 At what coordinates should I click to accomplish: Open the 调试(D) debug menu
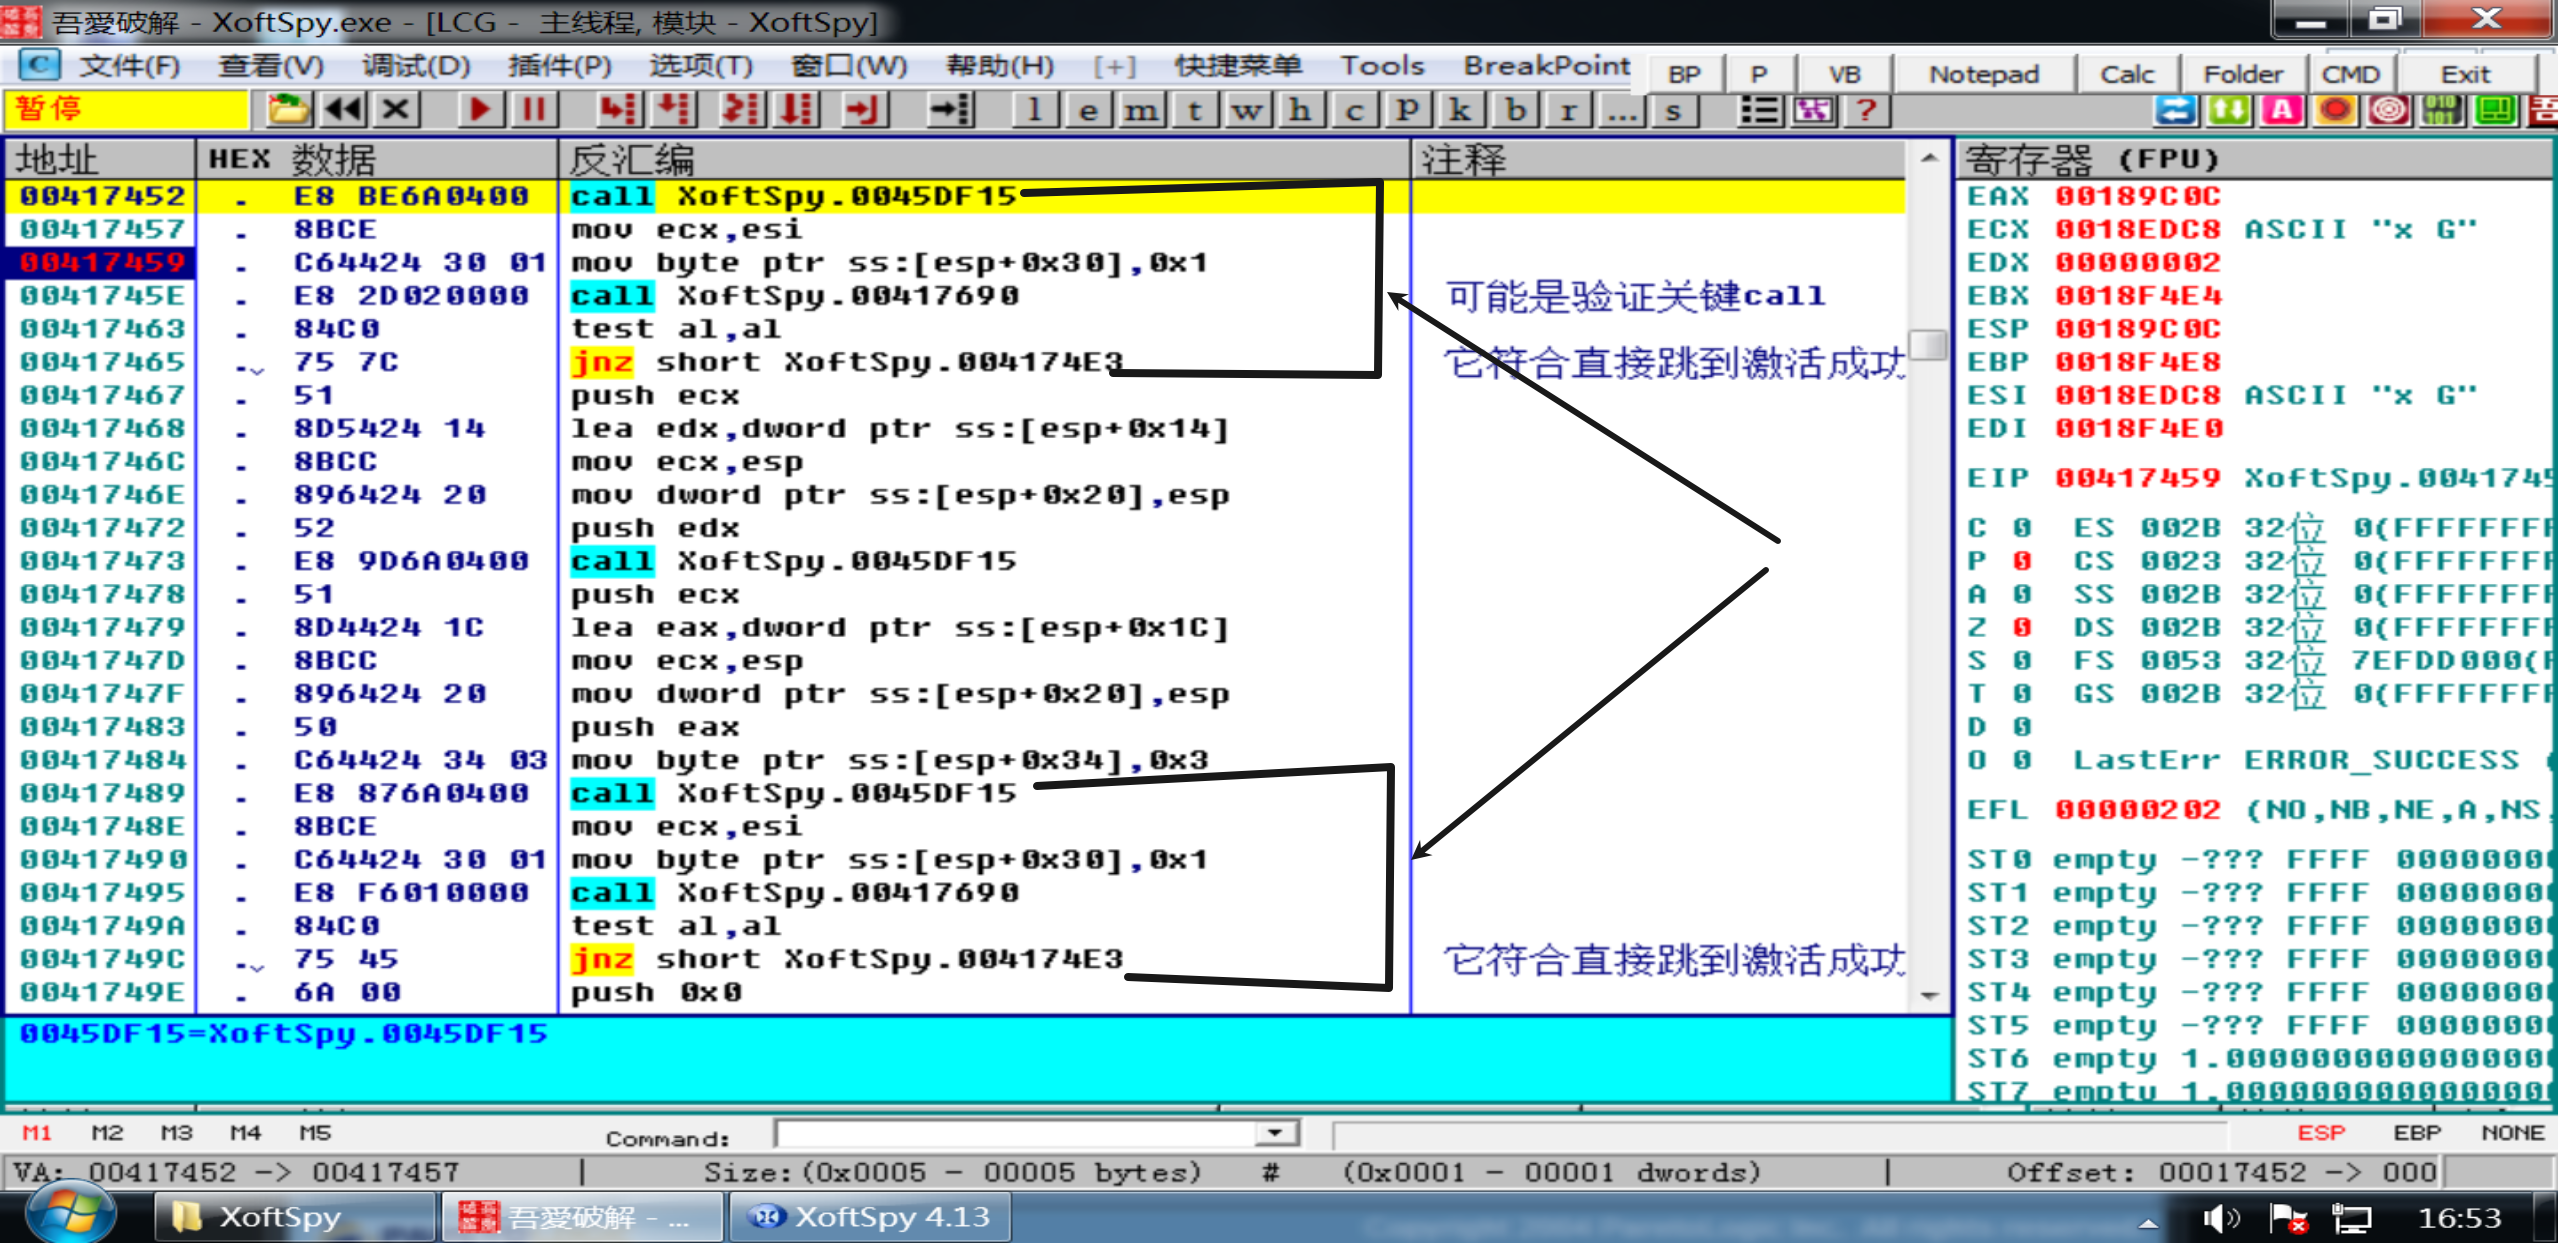click(x=415, y=66)
